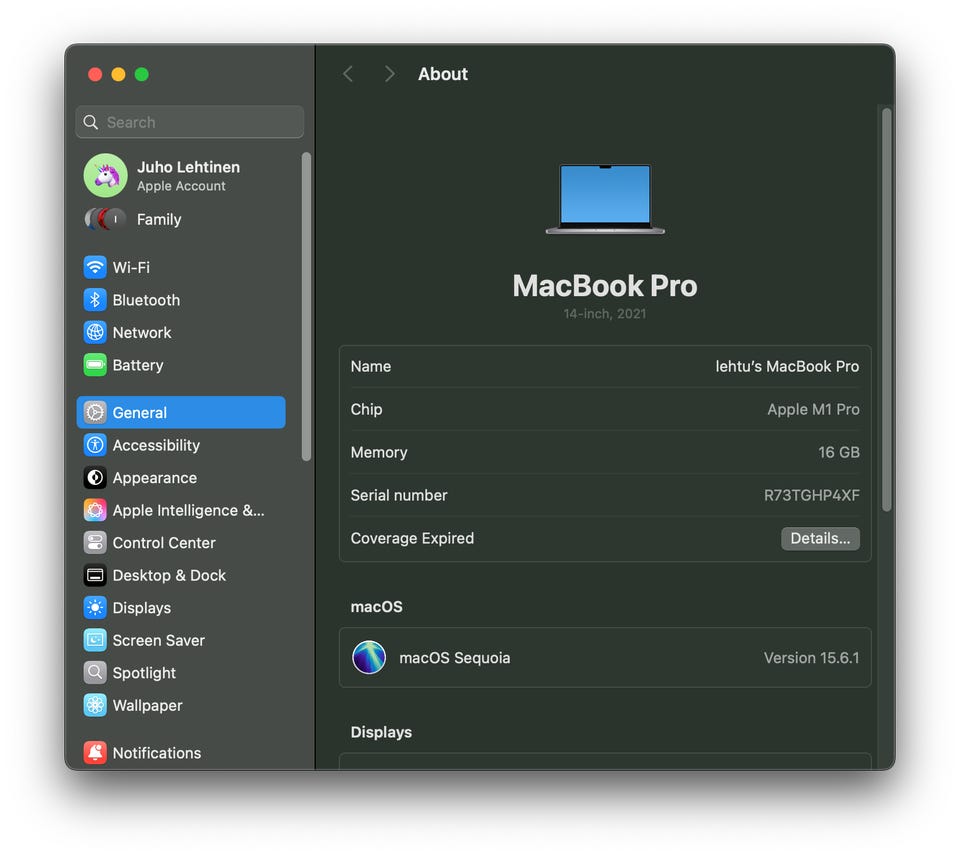The width and height of the screenshot is (960, 856).
Task: Click the Displays section heading
Action: (x=381, y=732)
